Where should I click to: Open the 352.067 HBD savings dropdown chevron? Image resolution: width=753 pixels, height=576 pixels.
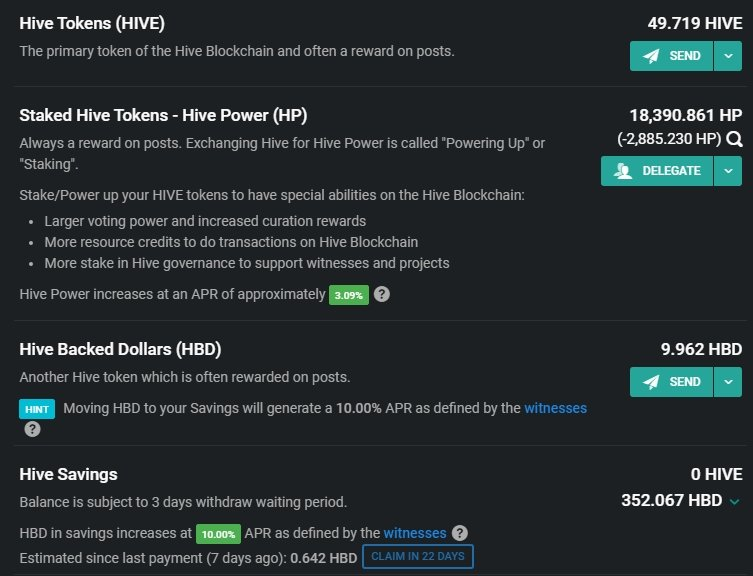tap(734, 502)
